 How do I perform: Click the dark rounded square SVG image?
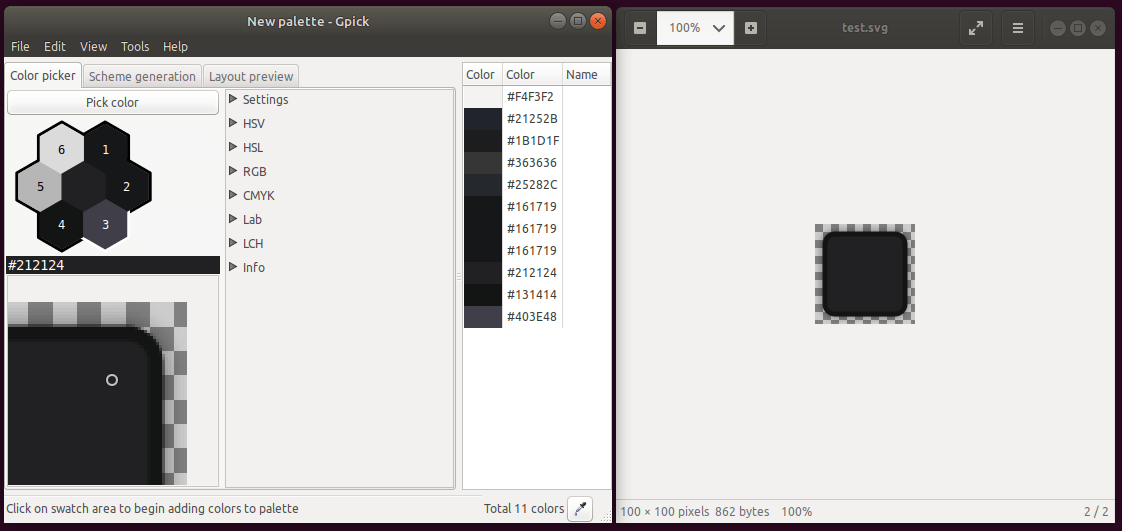864,274
